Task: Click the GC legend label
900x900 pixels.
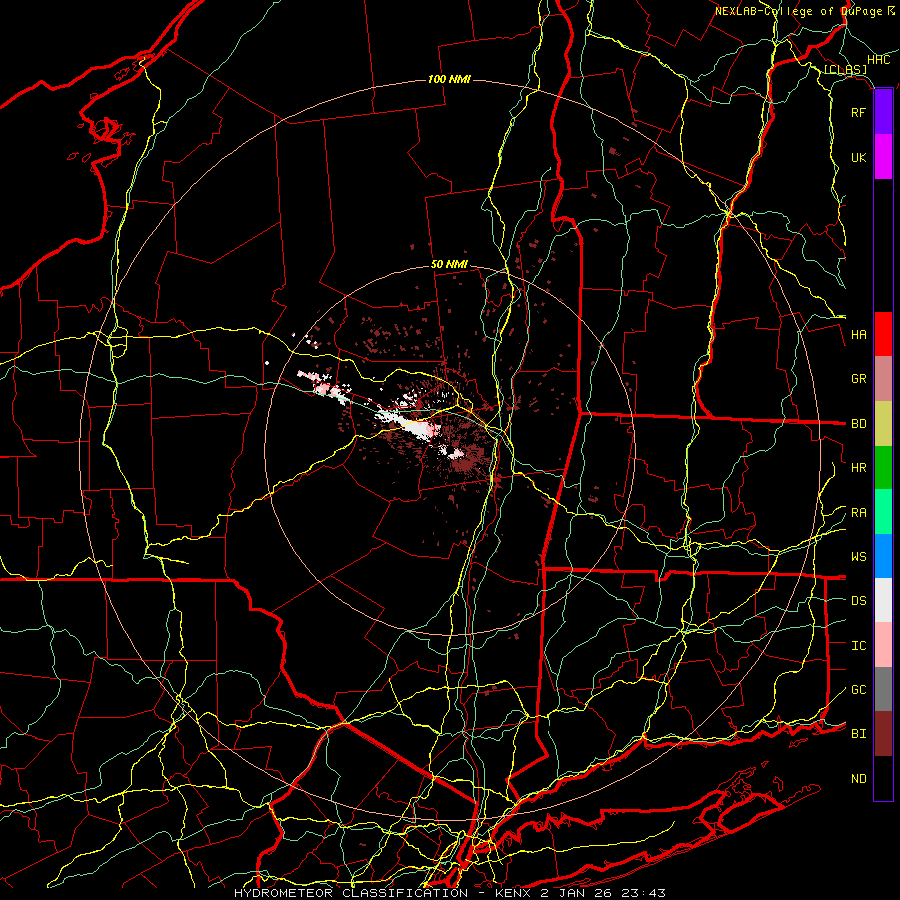Action: point(859,689)
